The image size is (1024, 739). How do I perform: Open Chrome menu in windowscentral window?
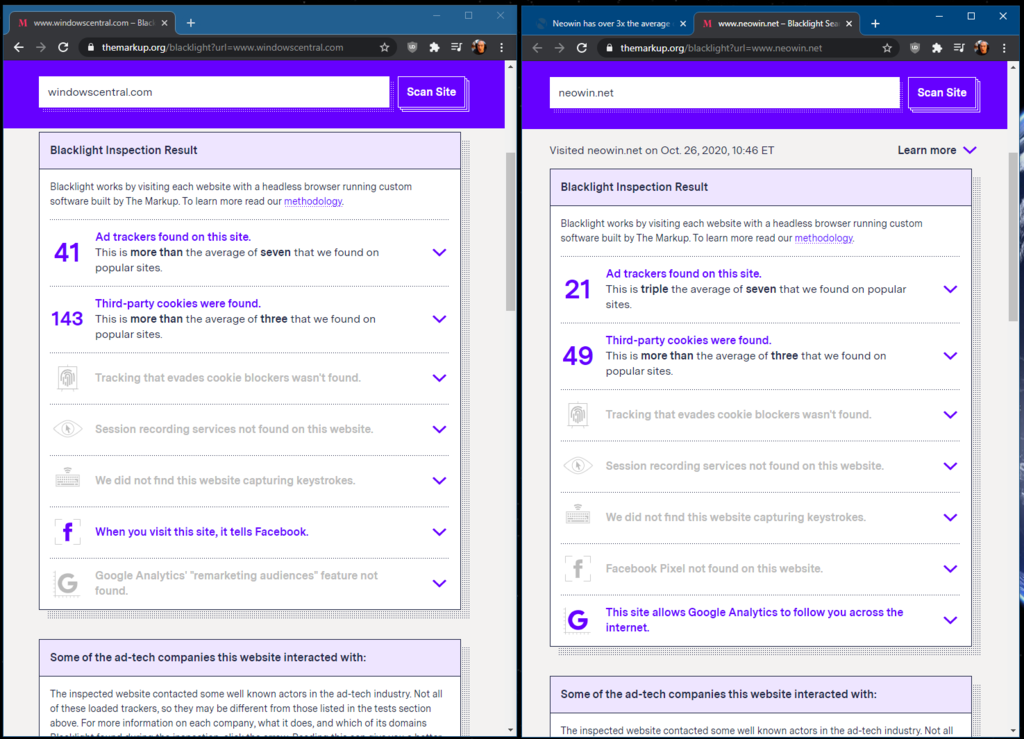501,47
